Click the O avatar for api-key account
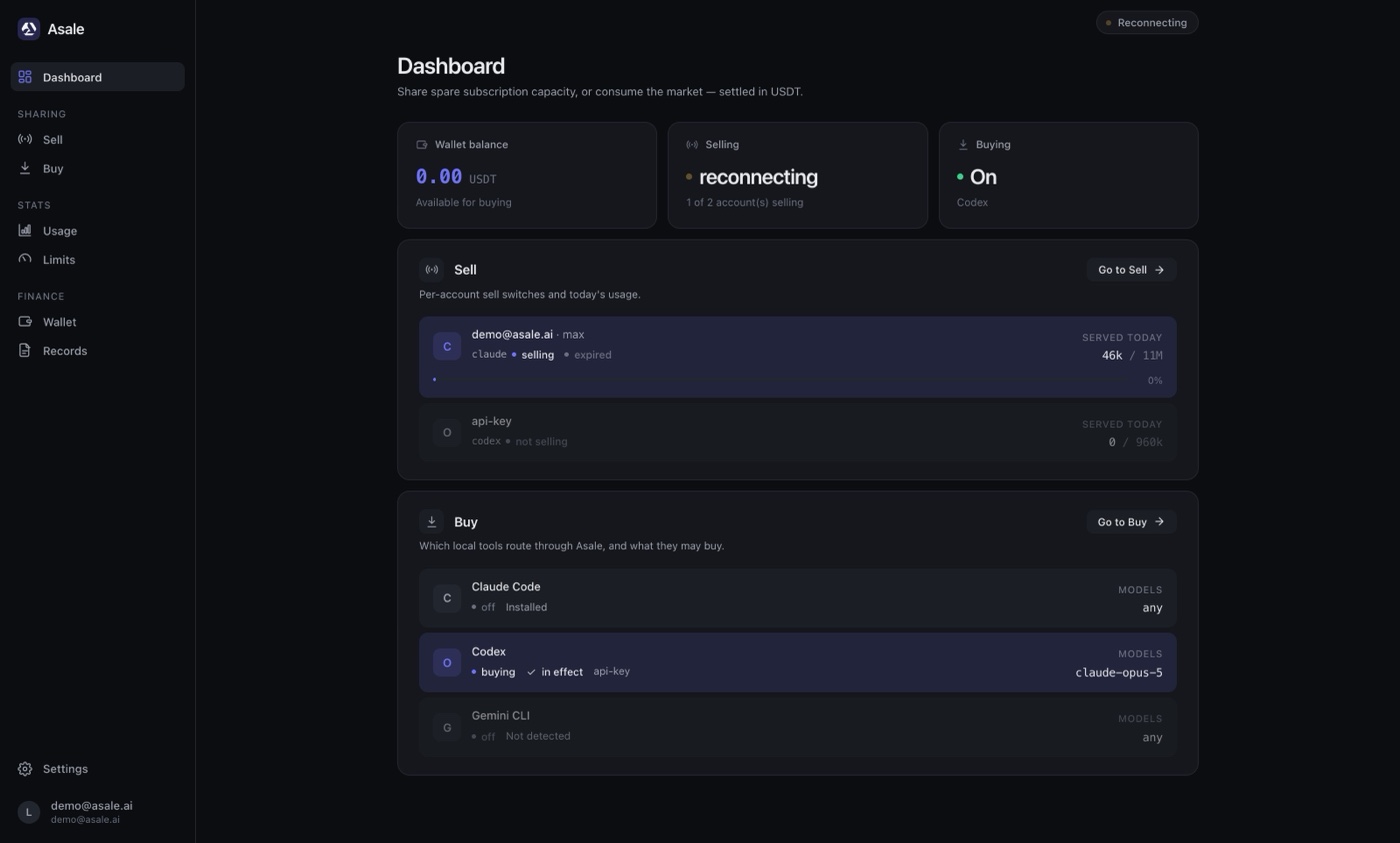This screenshot has height=843, width=1400. point(447,433)
